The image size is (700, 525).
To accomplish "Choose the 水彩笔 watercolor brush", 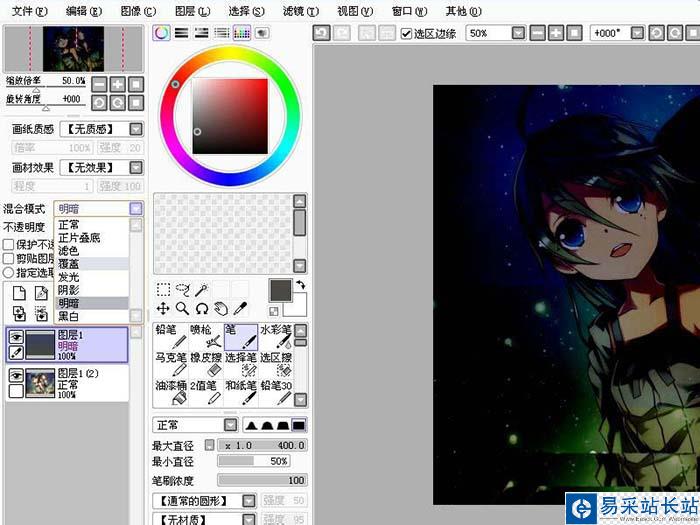I will tap(276, 337).
